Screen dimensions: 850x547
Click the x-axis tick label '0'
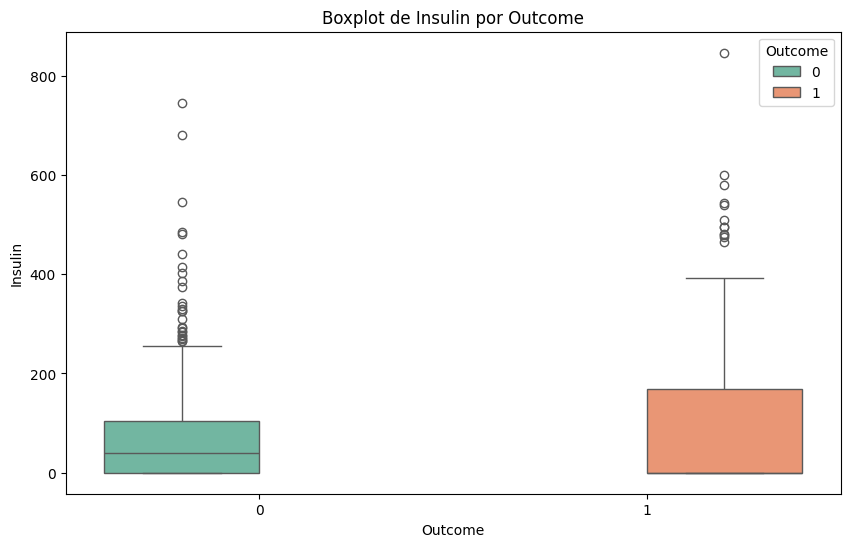[259, 508]
